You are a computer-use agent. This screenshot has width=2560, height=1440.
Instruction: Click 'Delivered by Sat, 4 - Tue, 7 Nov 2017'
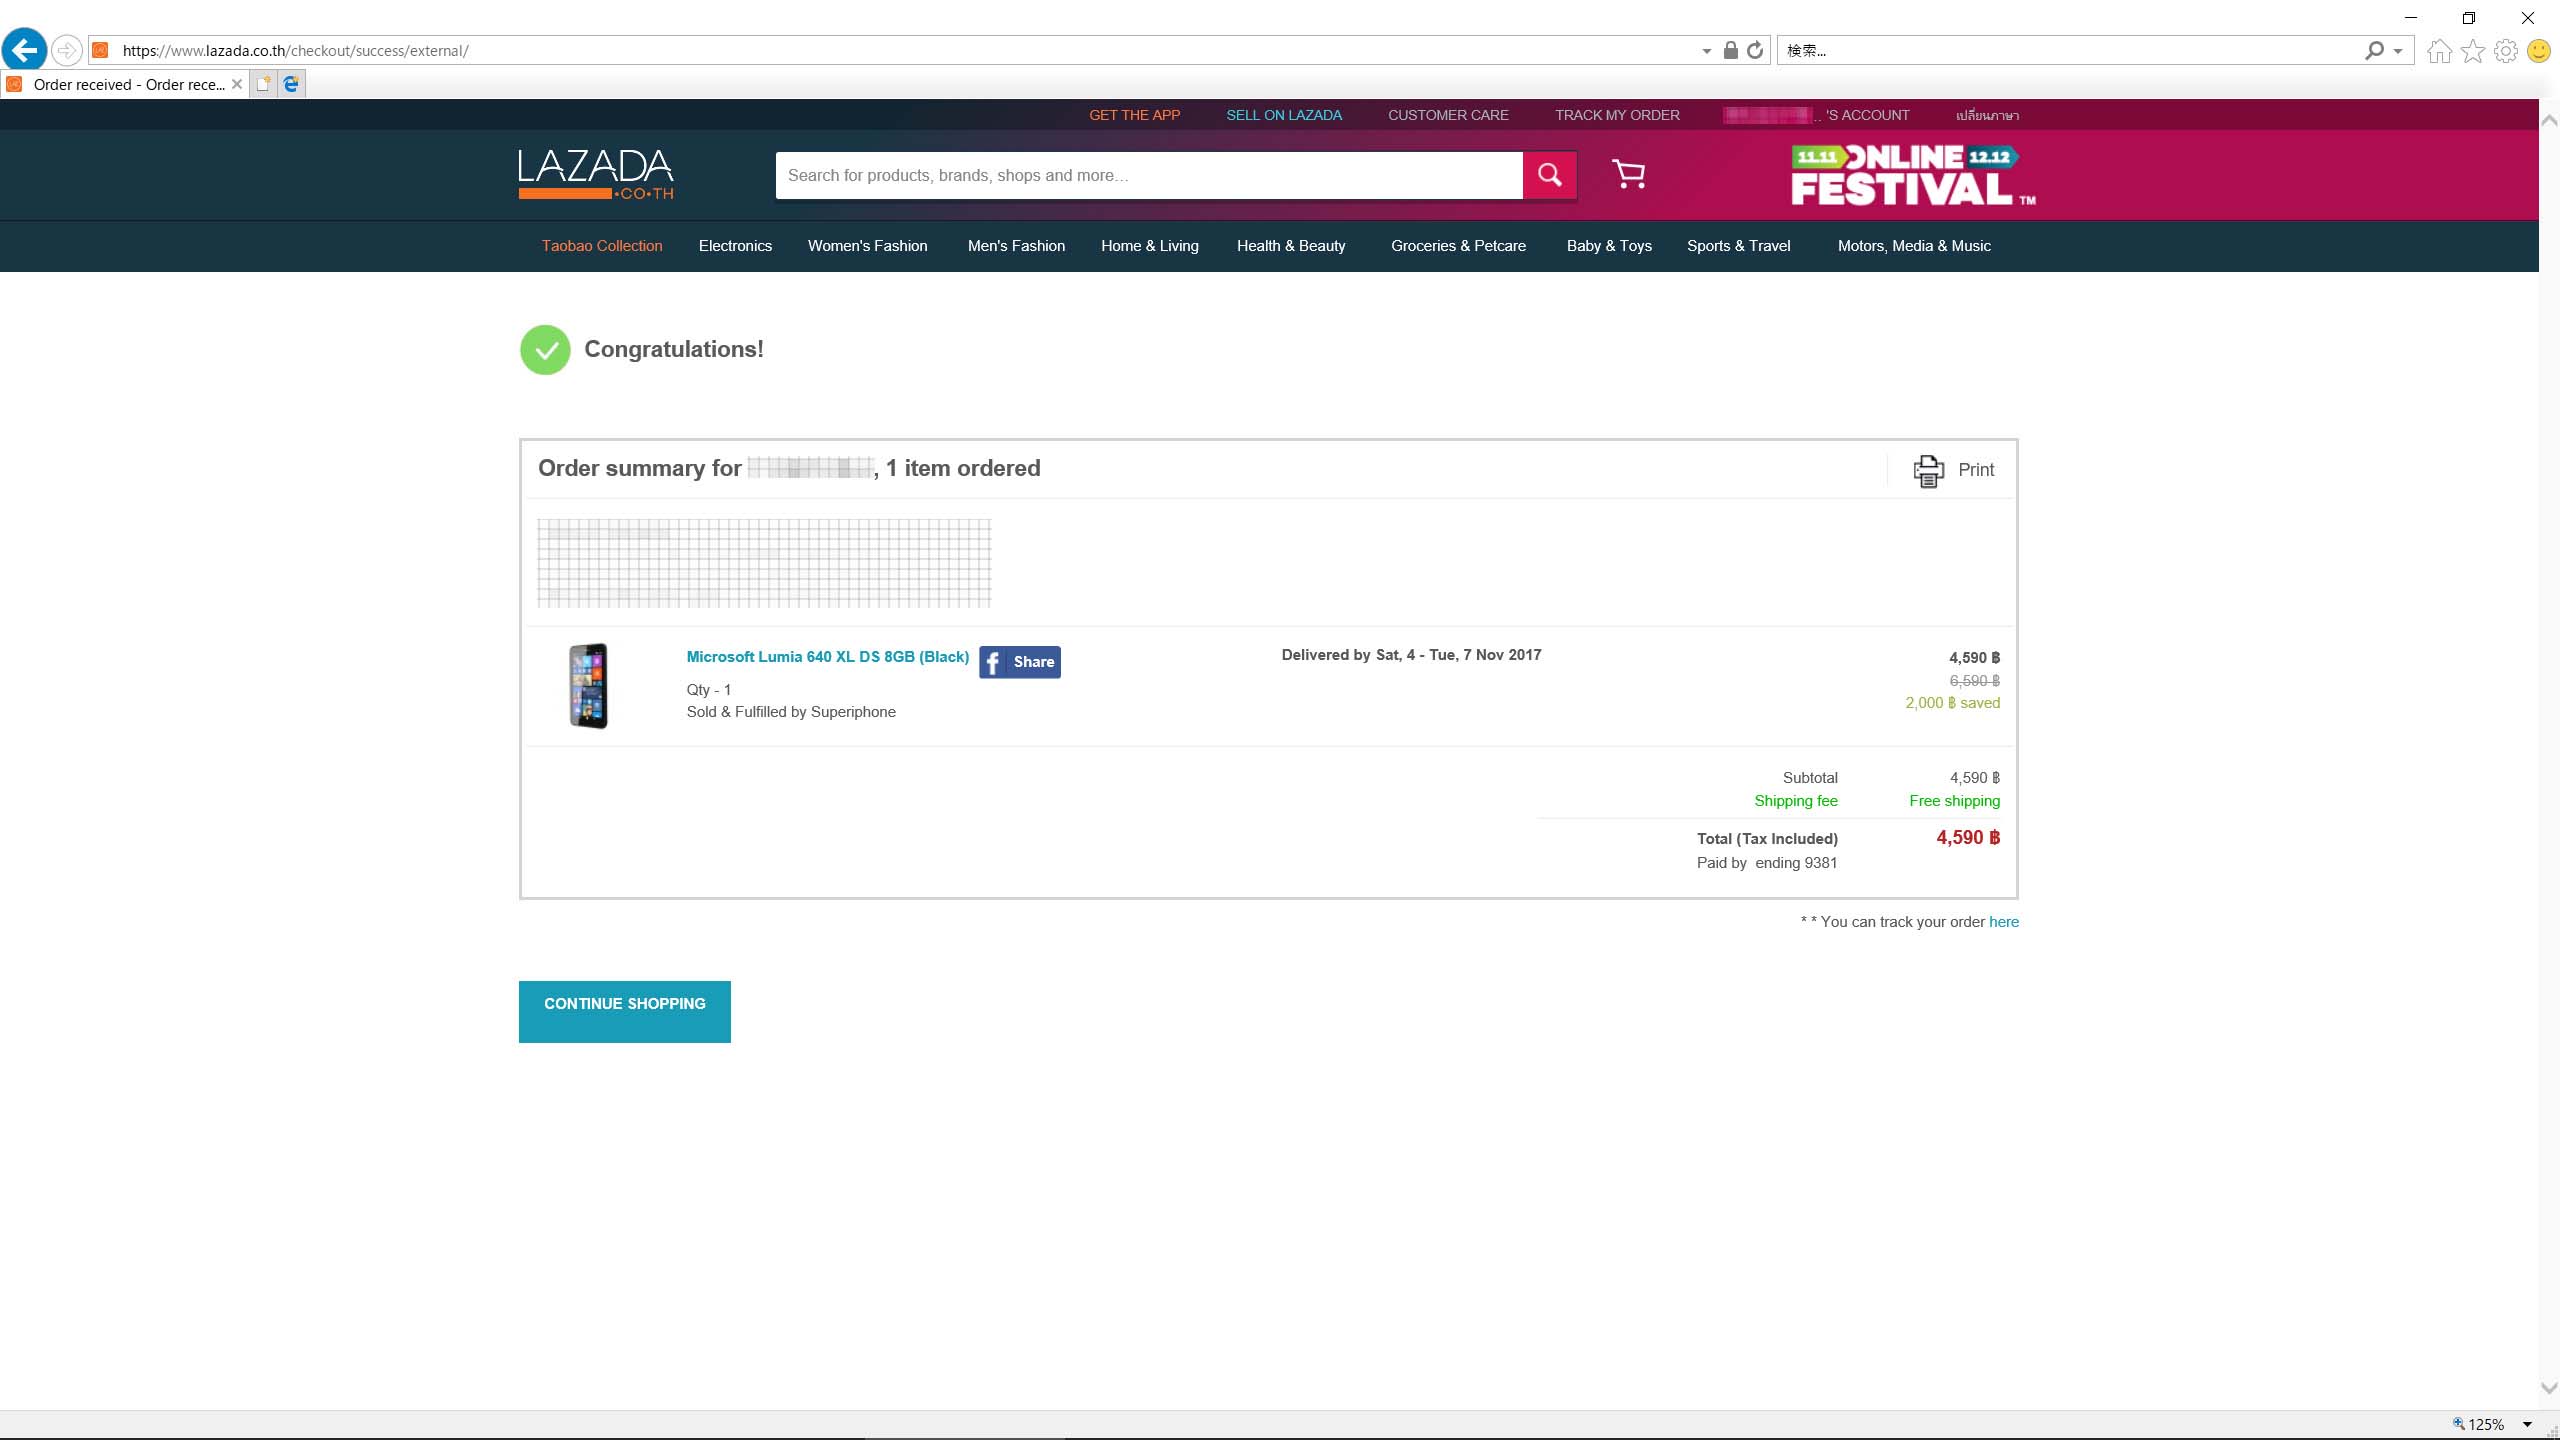[x=1411, y=655]
